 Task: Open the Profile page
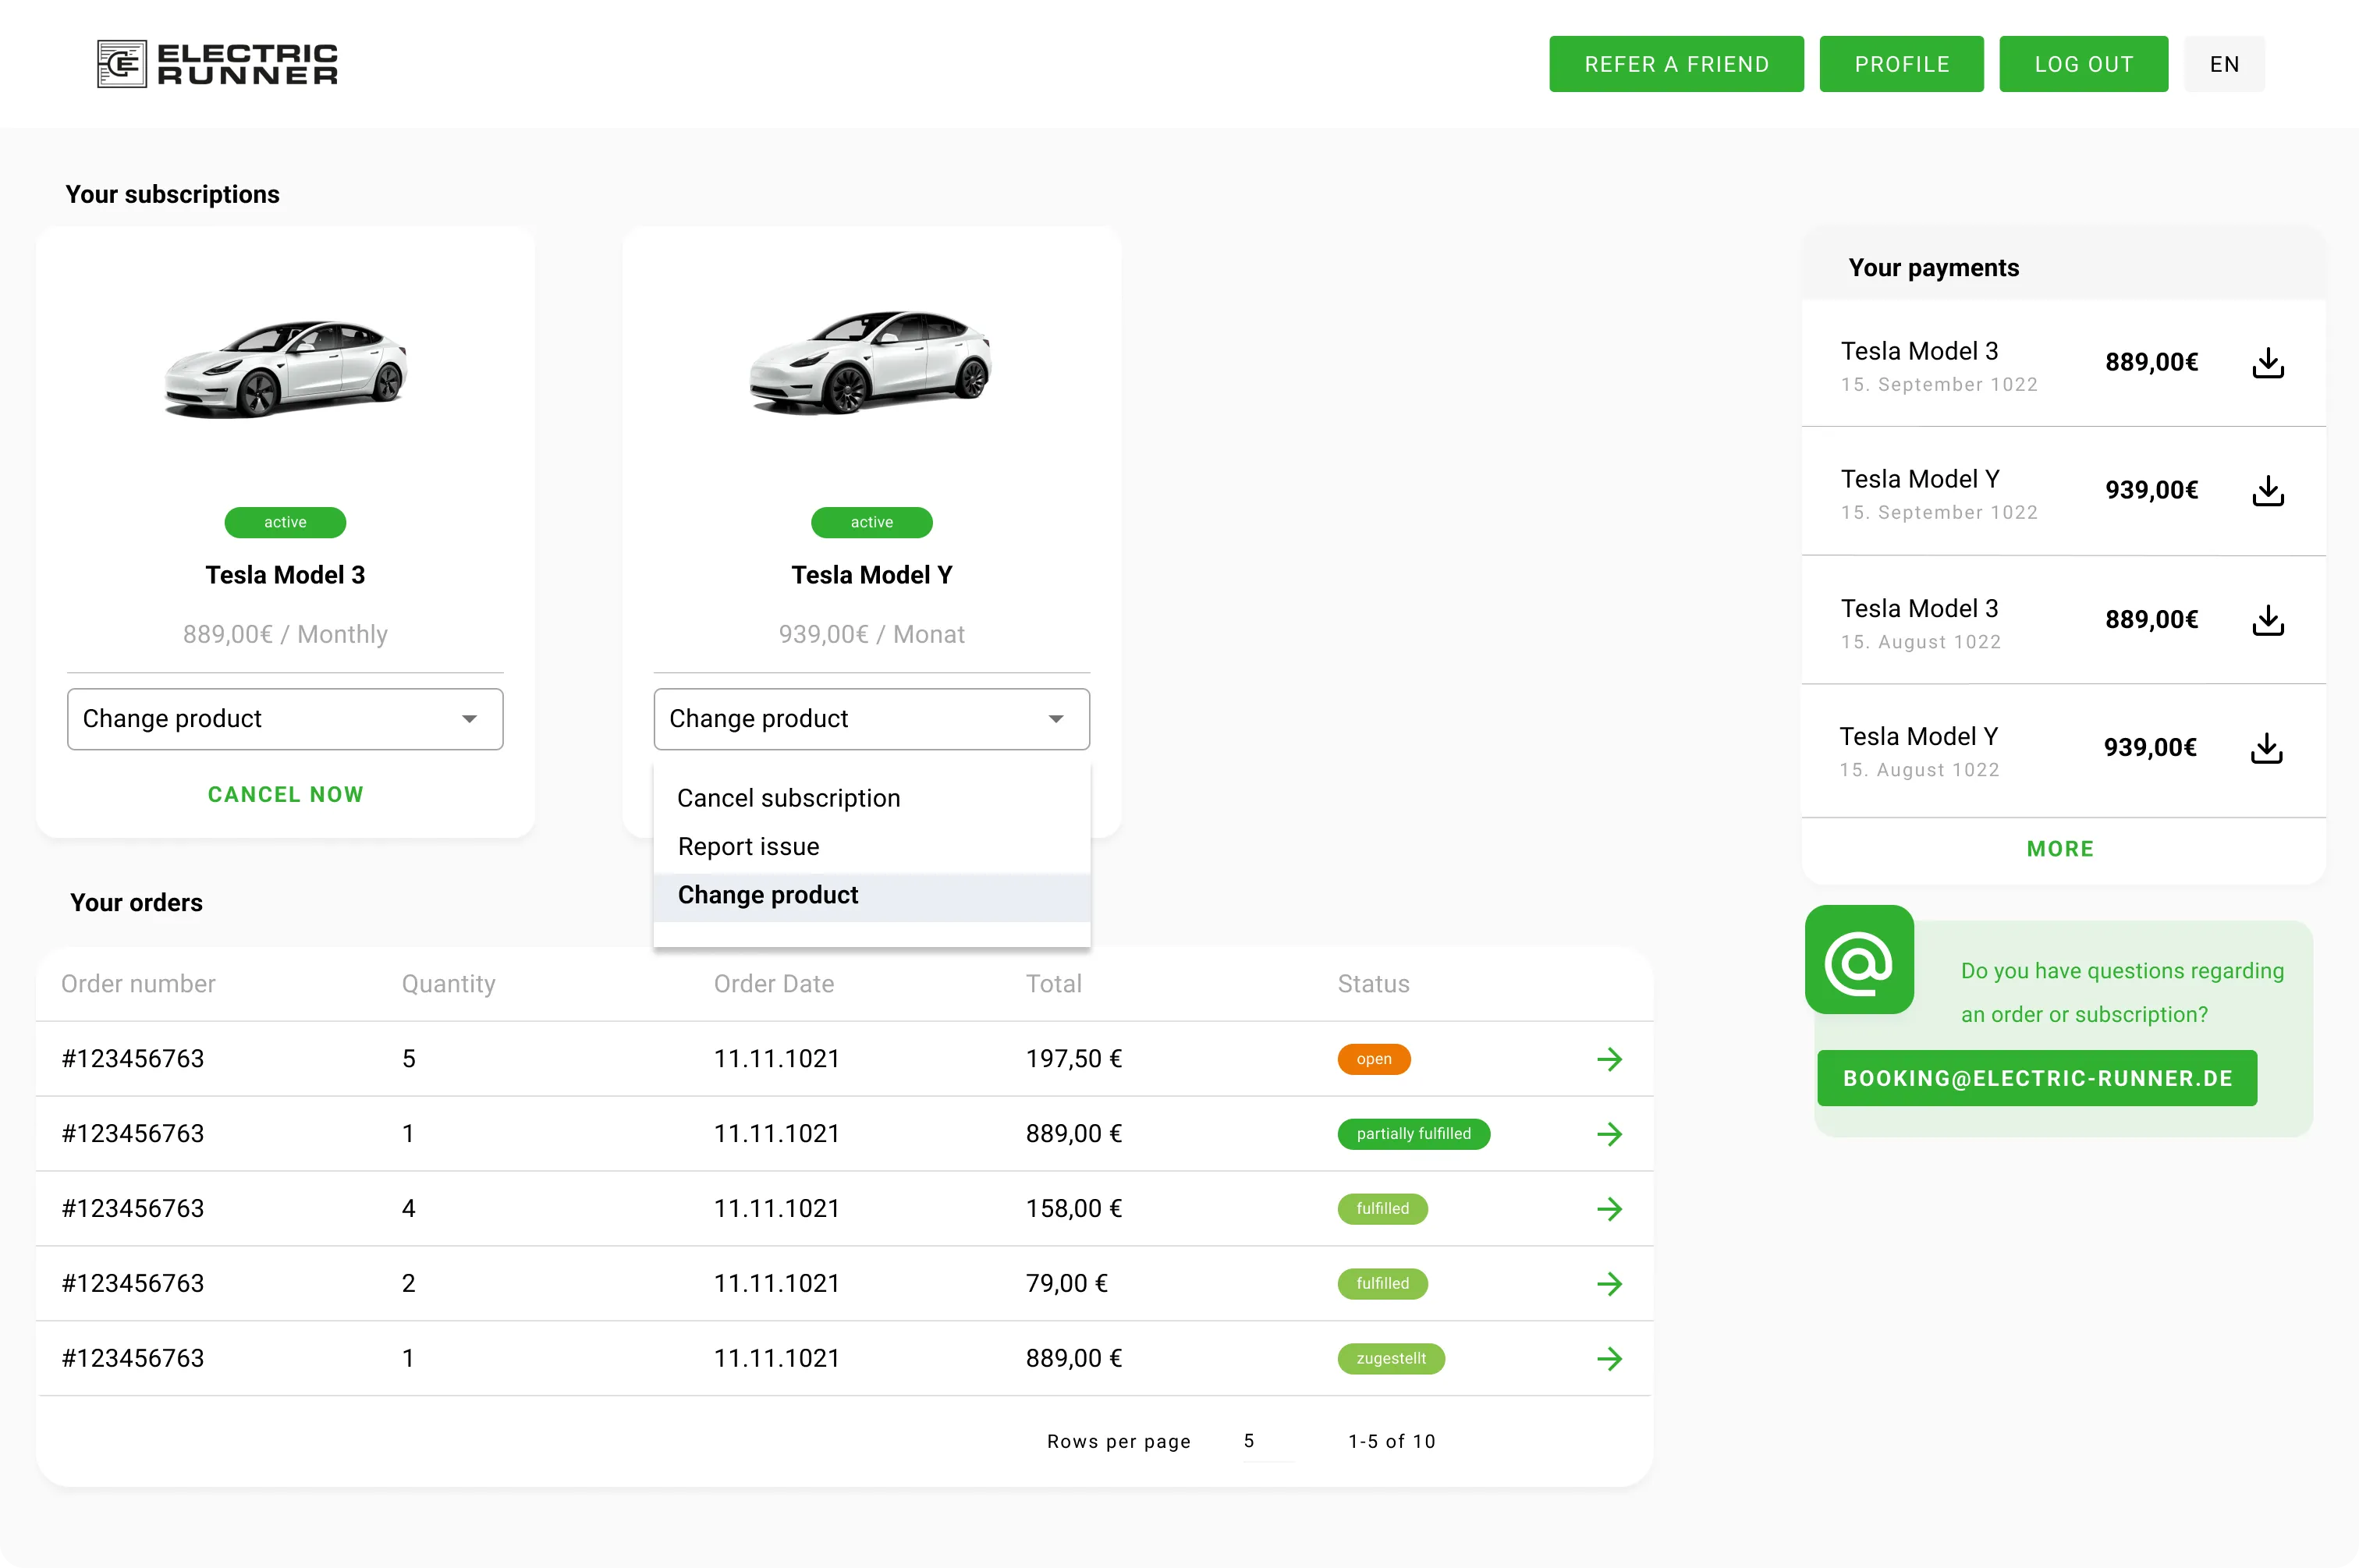(1901, 64)
